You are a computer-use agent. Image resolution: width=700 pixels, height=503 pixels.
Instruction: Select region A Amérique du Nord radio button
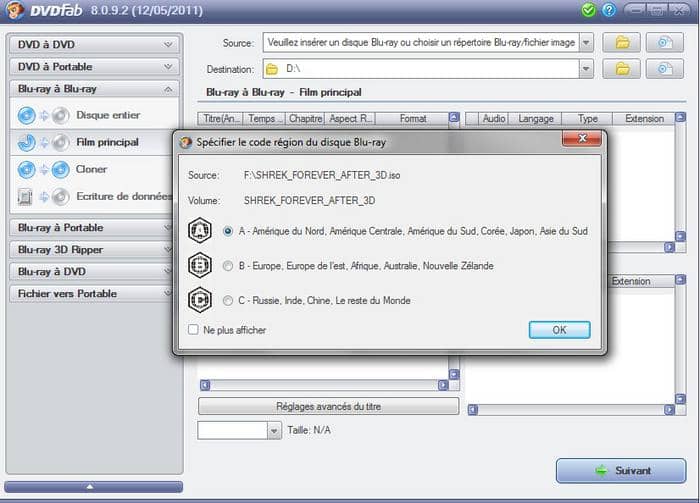point(229,231)
